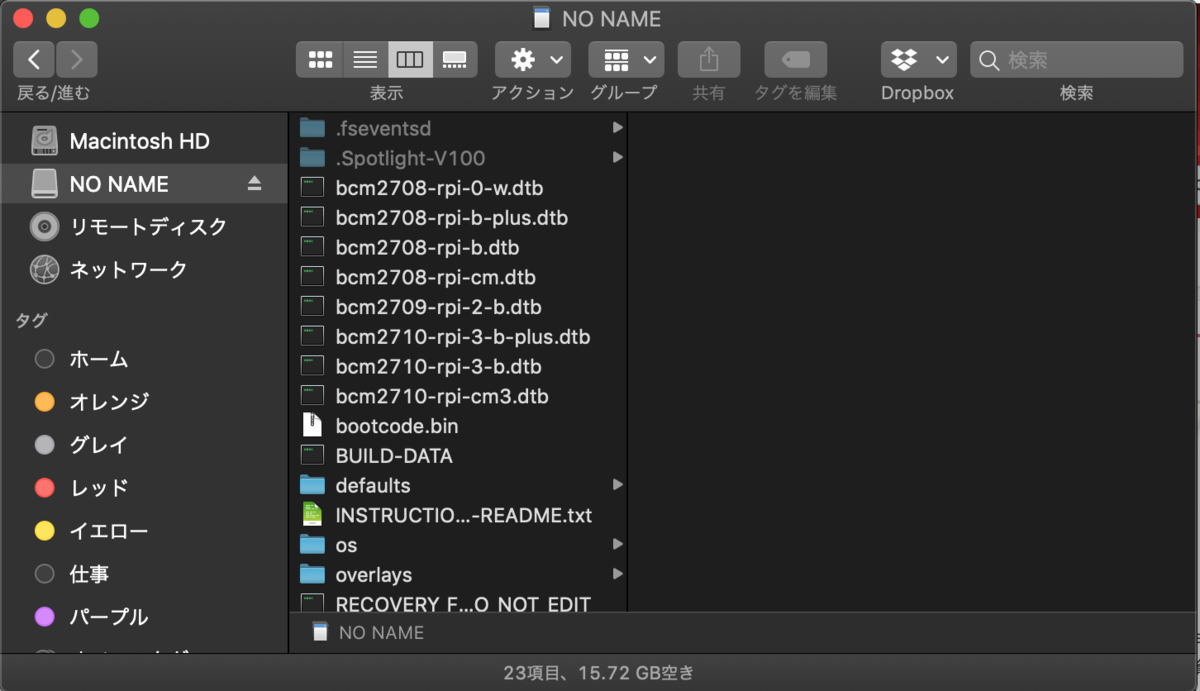The image size is (1200, 691).
Task: Select BUILD-DATA file name
Action: pos(394,456)
